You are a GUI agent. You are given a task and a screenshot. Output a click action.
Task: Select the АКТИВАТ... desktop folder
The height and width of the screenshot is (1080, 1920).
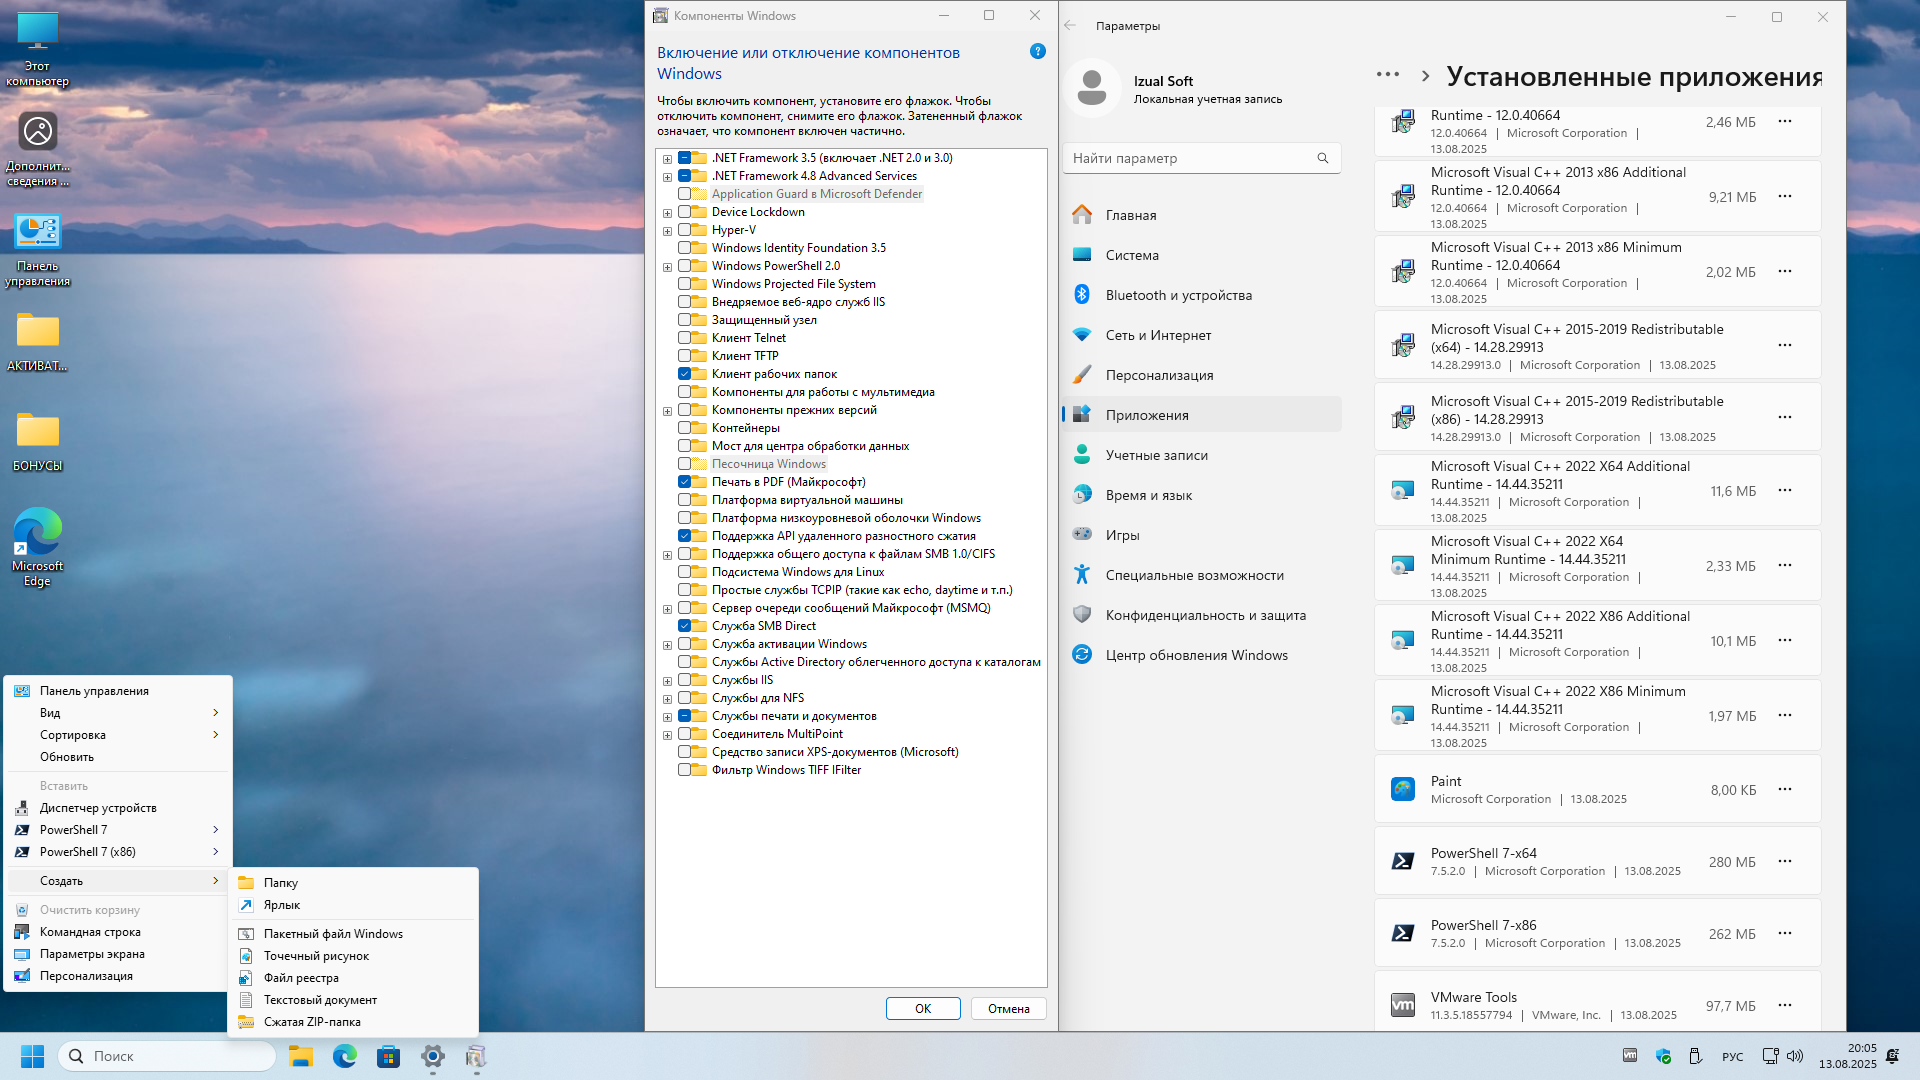point(38,342)
